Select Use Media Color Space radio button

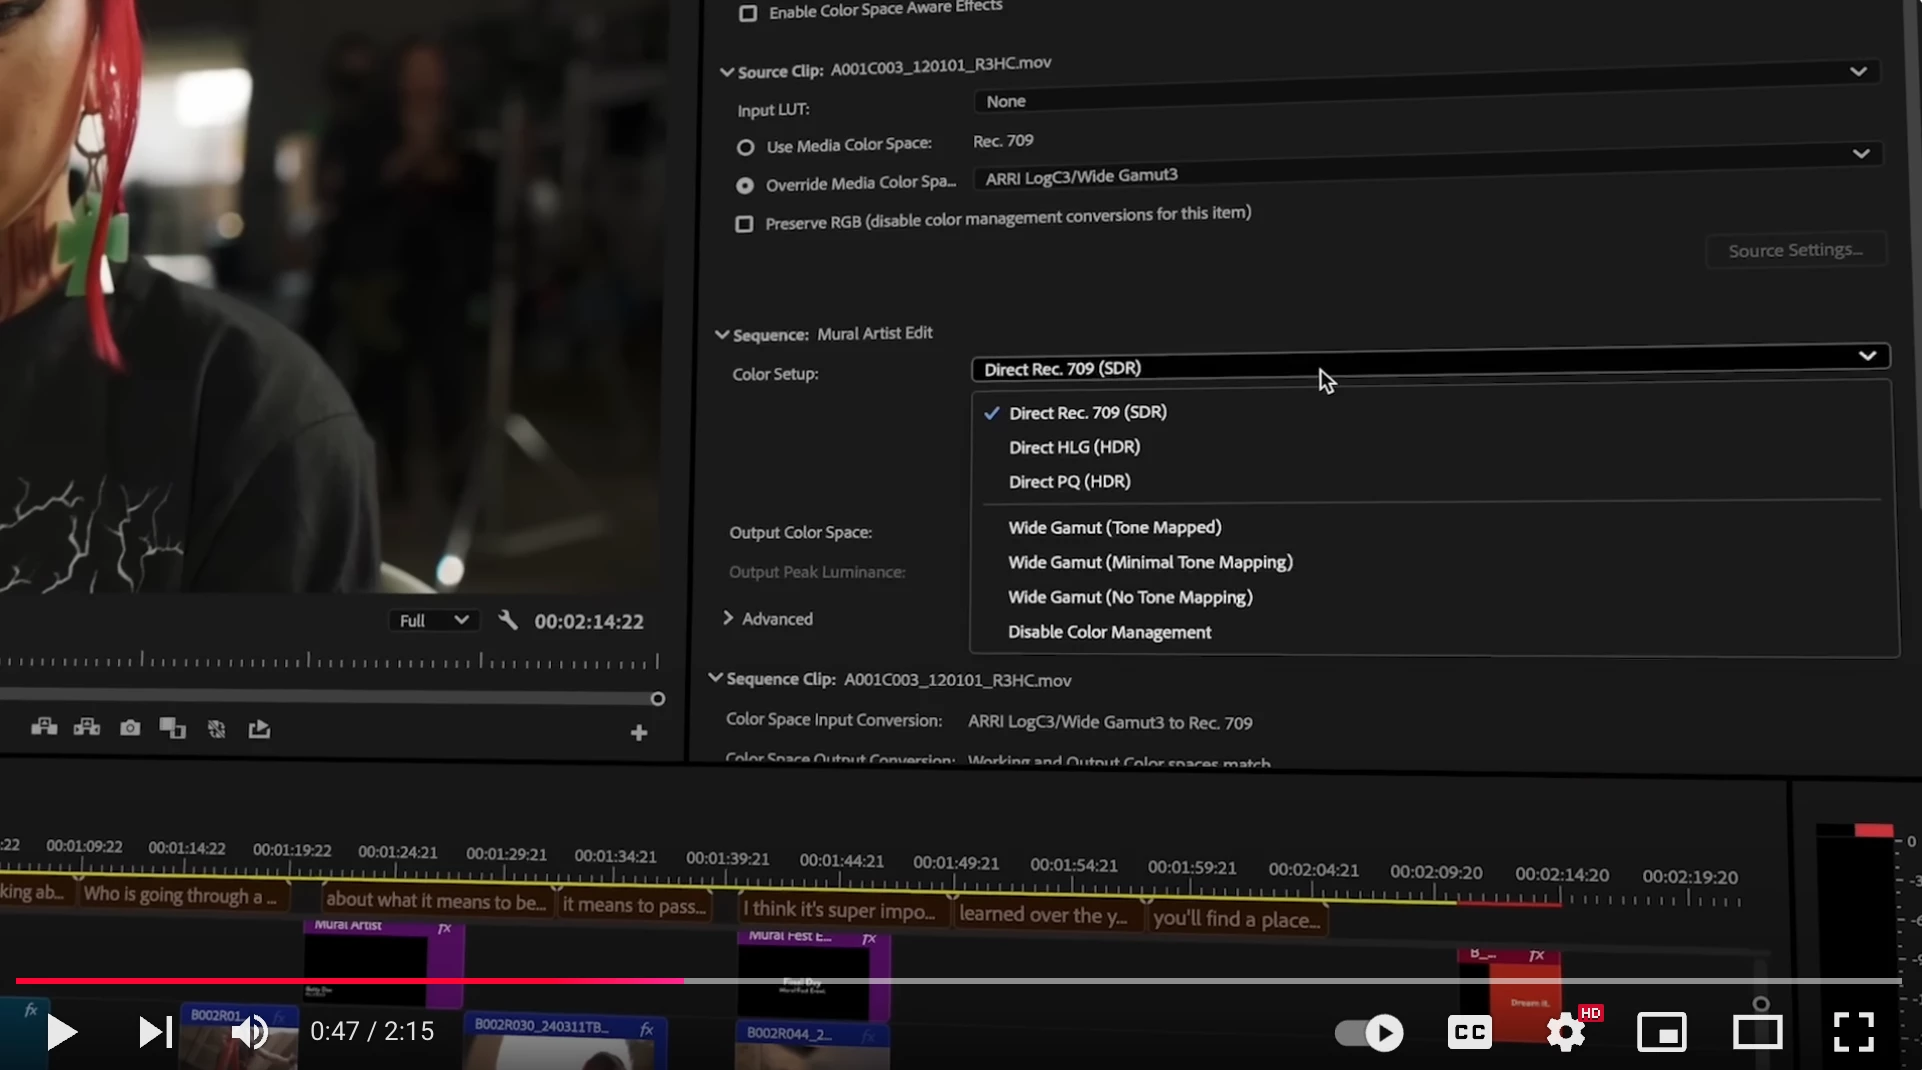click(745, 147)
